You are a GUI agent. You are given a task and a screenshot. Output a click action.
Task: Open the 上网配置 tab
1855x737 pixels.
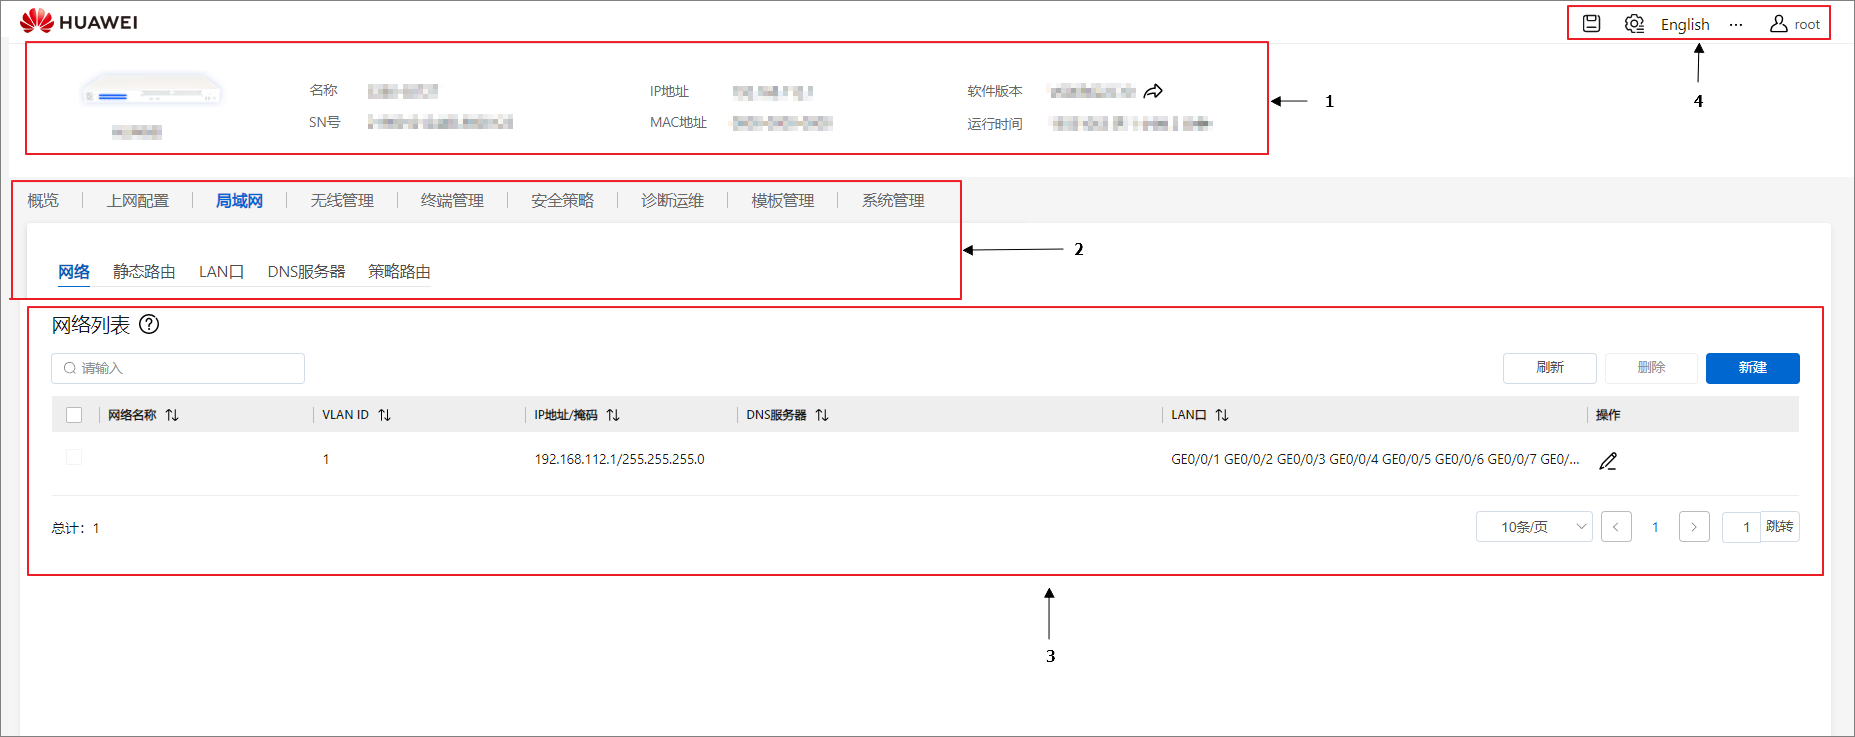tap(138, 201)
